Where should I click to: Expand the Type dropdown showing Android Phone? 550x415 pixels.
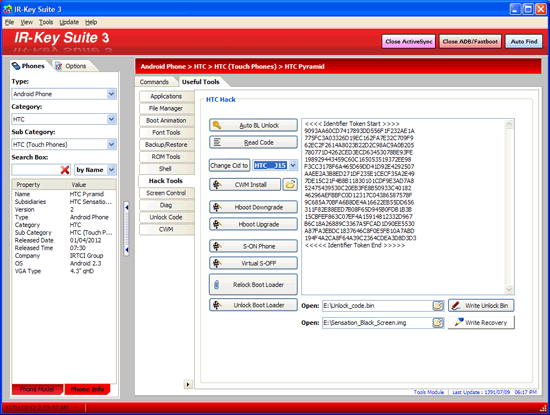pos(112,94)
